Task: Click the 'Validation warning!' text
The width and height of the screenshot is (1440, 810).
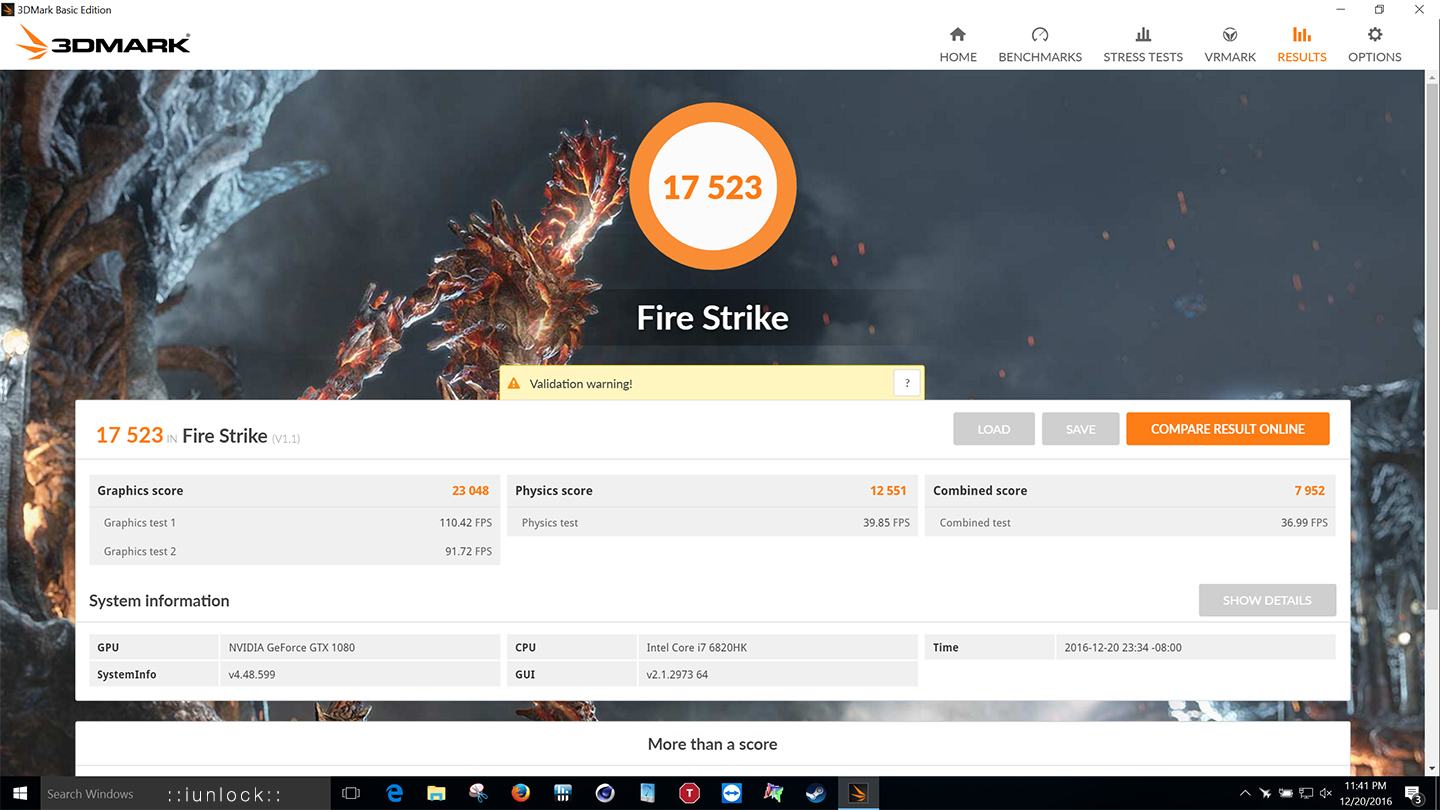Action: tap(581, 384)
